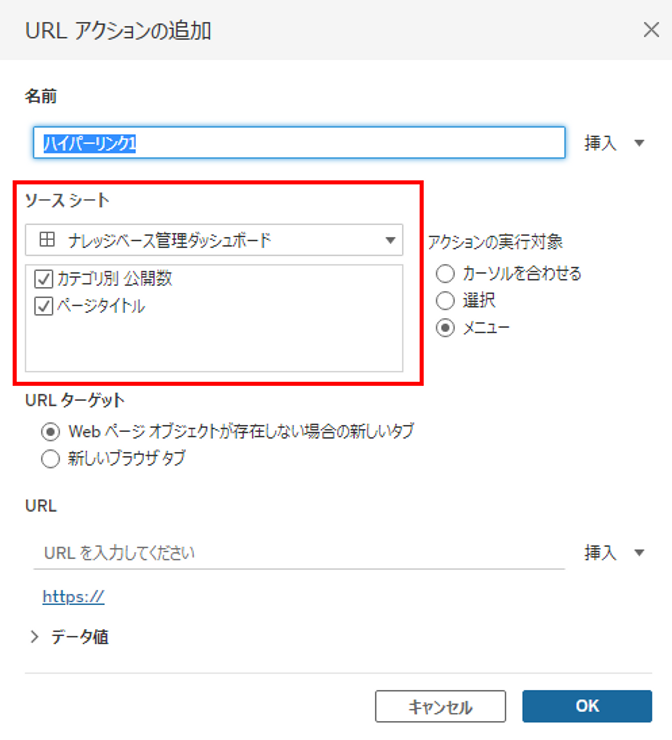Close the URL アクションの追加 dialog
The height and width of the screenshot is (740, 672).
[651, 30]
